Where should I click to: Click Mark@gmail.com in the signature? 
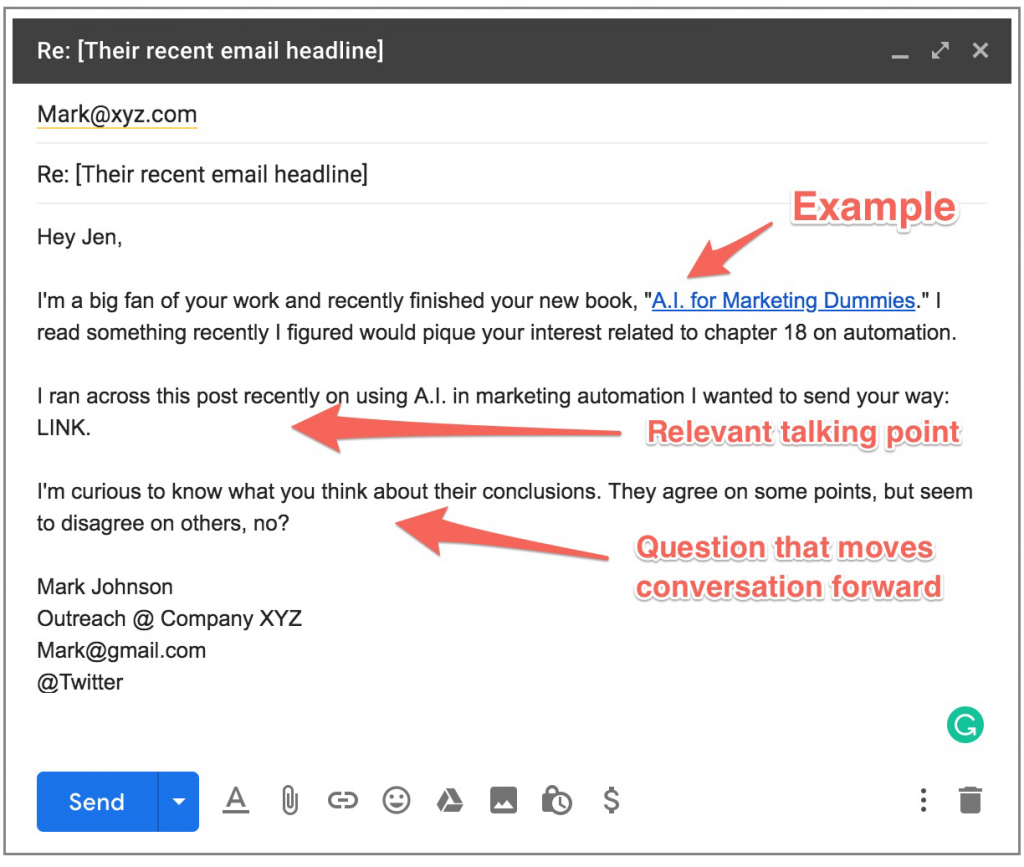point(121,650)
